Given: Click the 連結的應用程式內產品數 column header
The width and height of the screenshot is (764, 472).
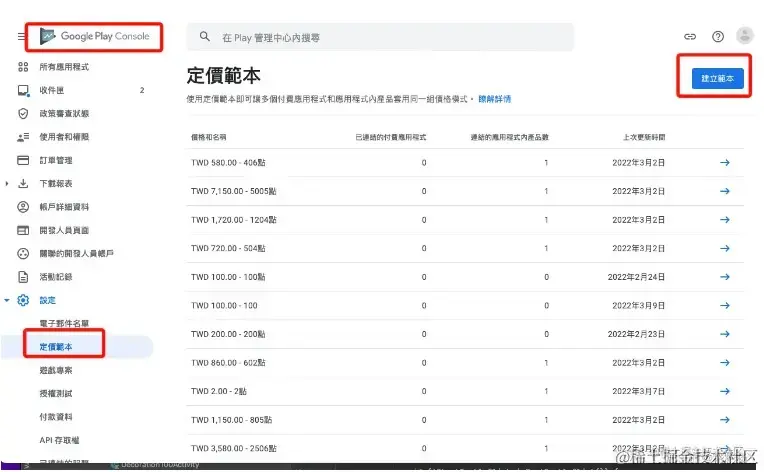Looking at the screenshot, I should pos(510,137).
